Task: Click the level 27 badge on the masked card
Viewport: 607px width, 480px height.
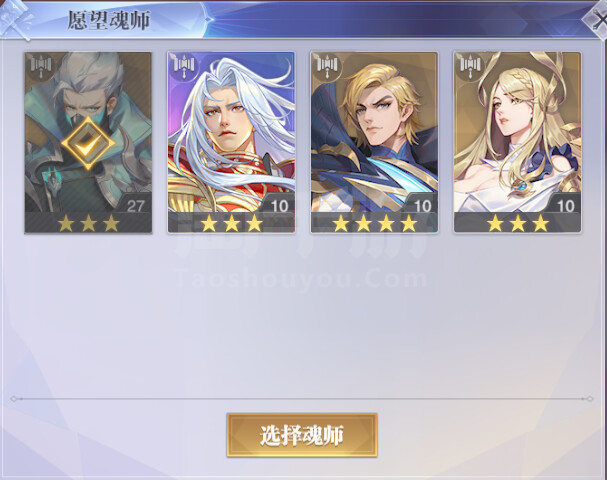Action: point(135,206)
